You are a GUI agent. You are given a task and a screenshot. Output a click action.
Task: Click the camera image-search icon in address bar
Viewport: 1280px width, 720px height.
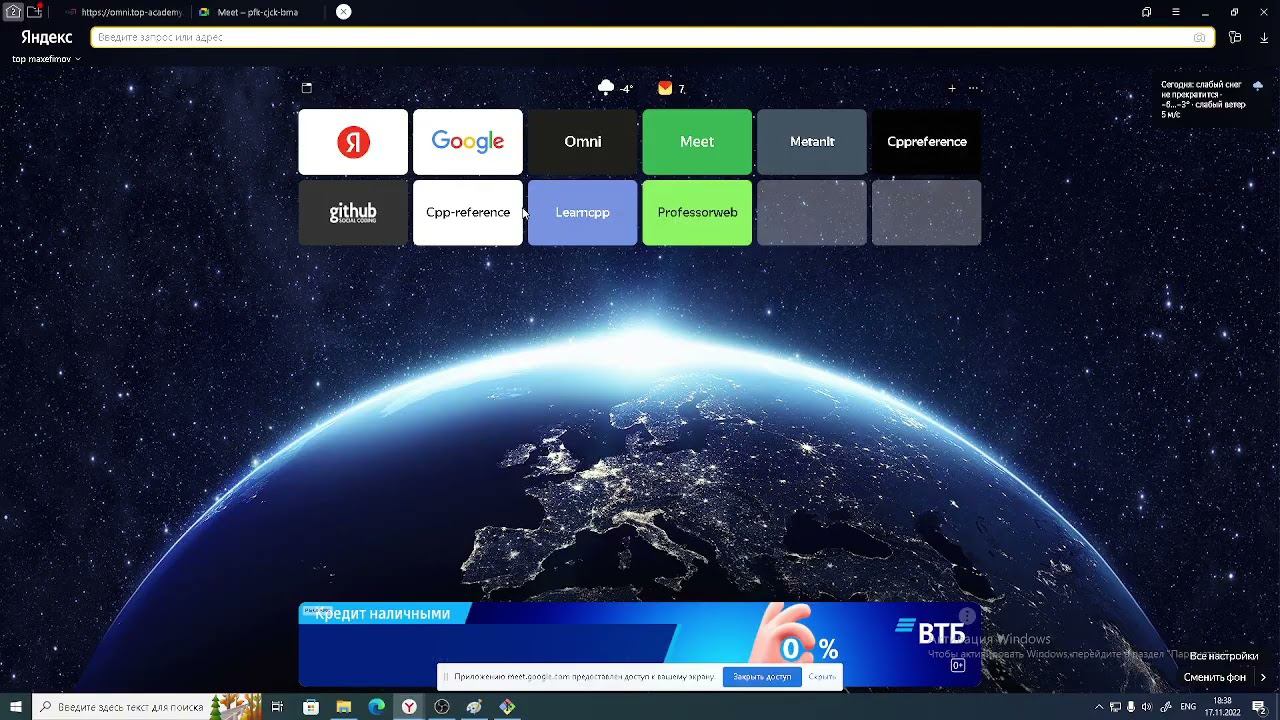[x=1199, y=37]
